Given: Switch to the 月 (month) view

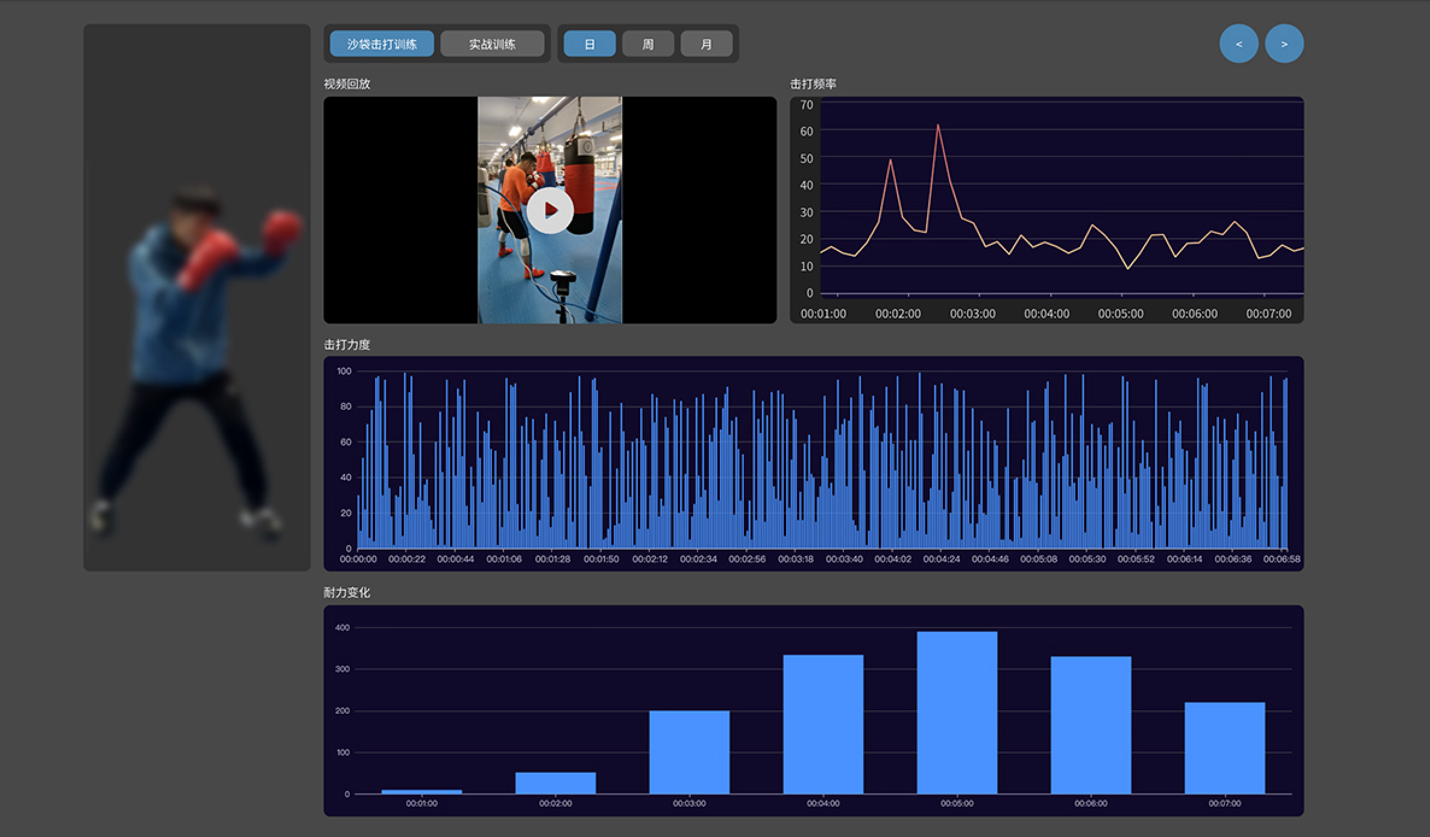Looking at the screenshot, I should pyautogui.click(x=706, y=44).
